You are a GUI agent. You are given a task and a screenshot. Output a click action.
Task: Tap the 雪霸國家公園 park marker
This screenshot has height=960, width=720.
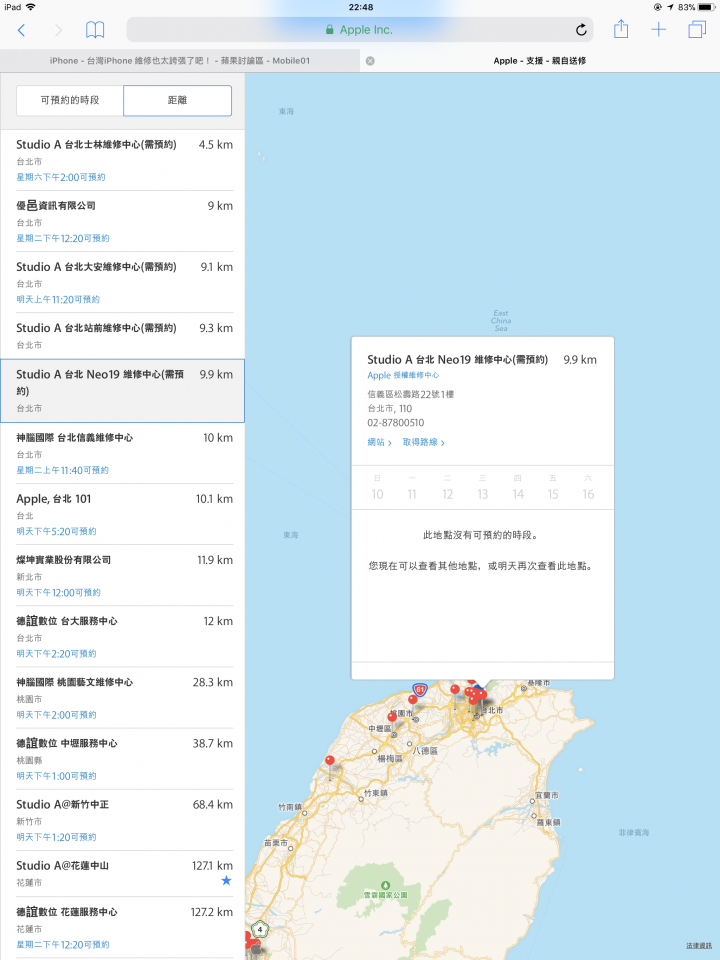386,885
